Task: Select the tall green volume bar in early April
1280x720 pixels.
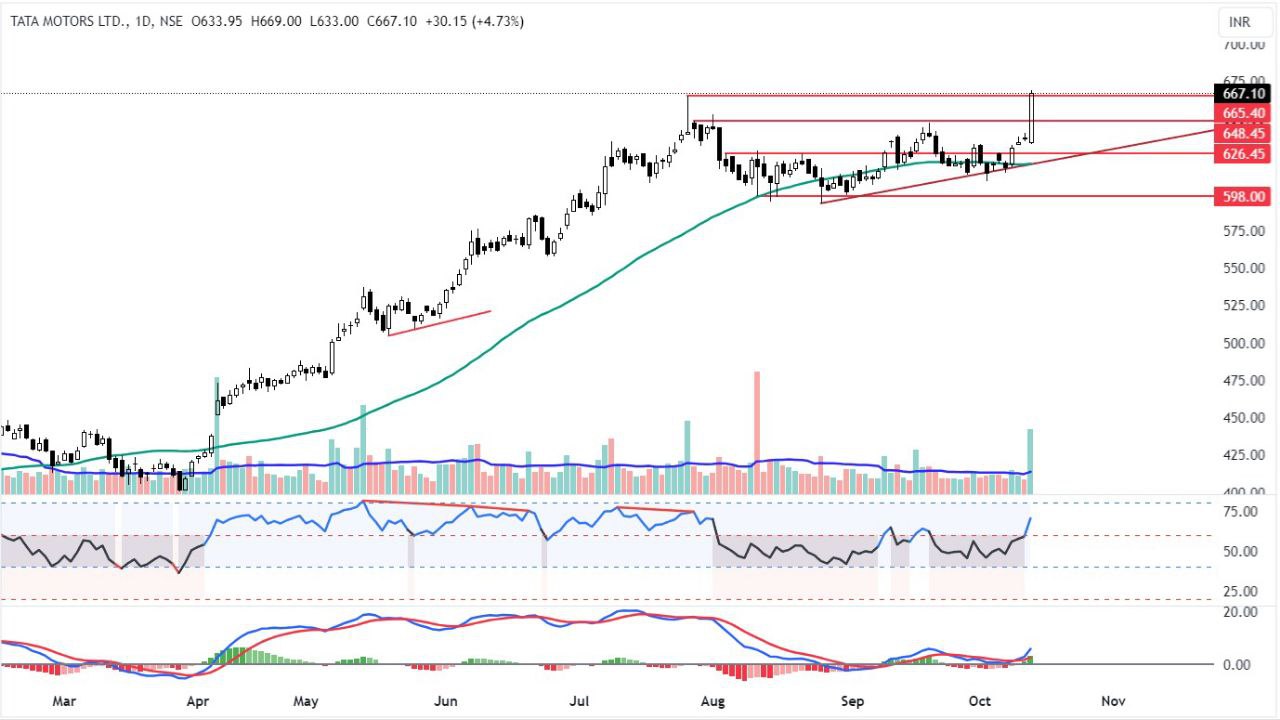Action: point(216,435)
